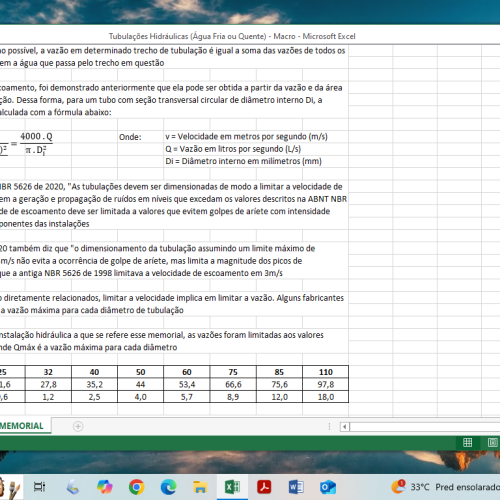The image size is (500, 500).
Task: Open Google Chrome from the taskbar
Action: coord(136,487)
